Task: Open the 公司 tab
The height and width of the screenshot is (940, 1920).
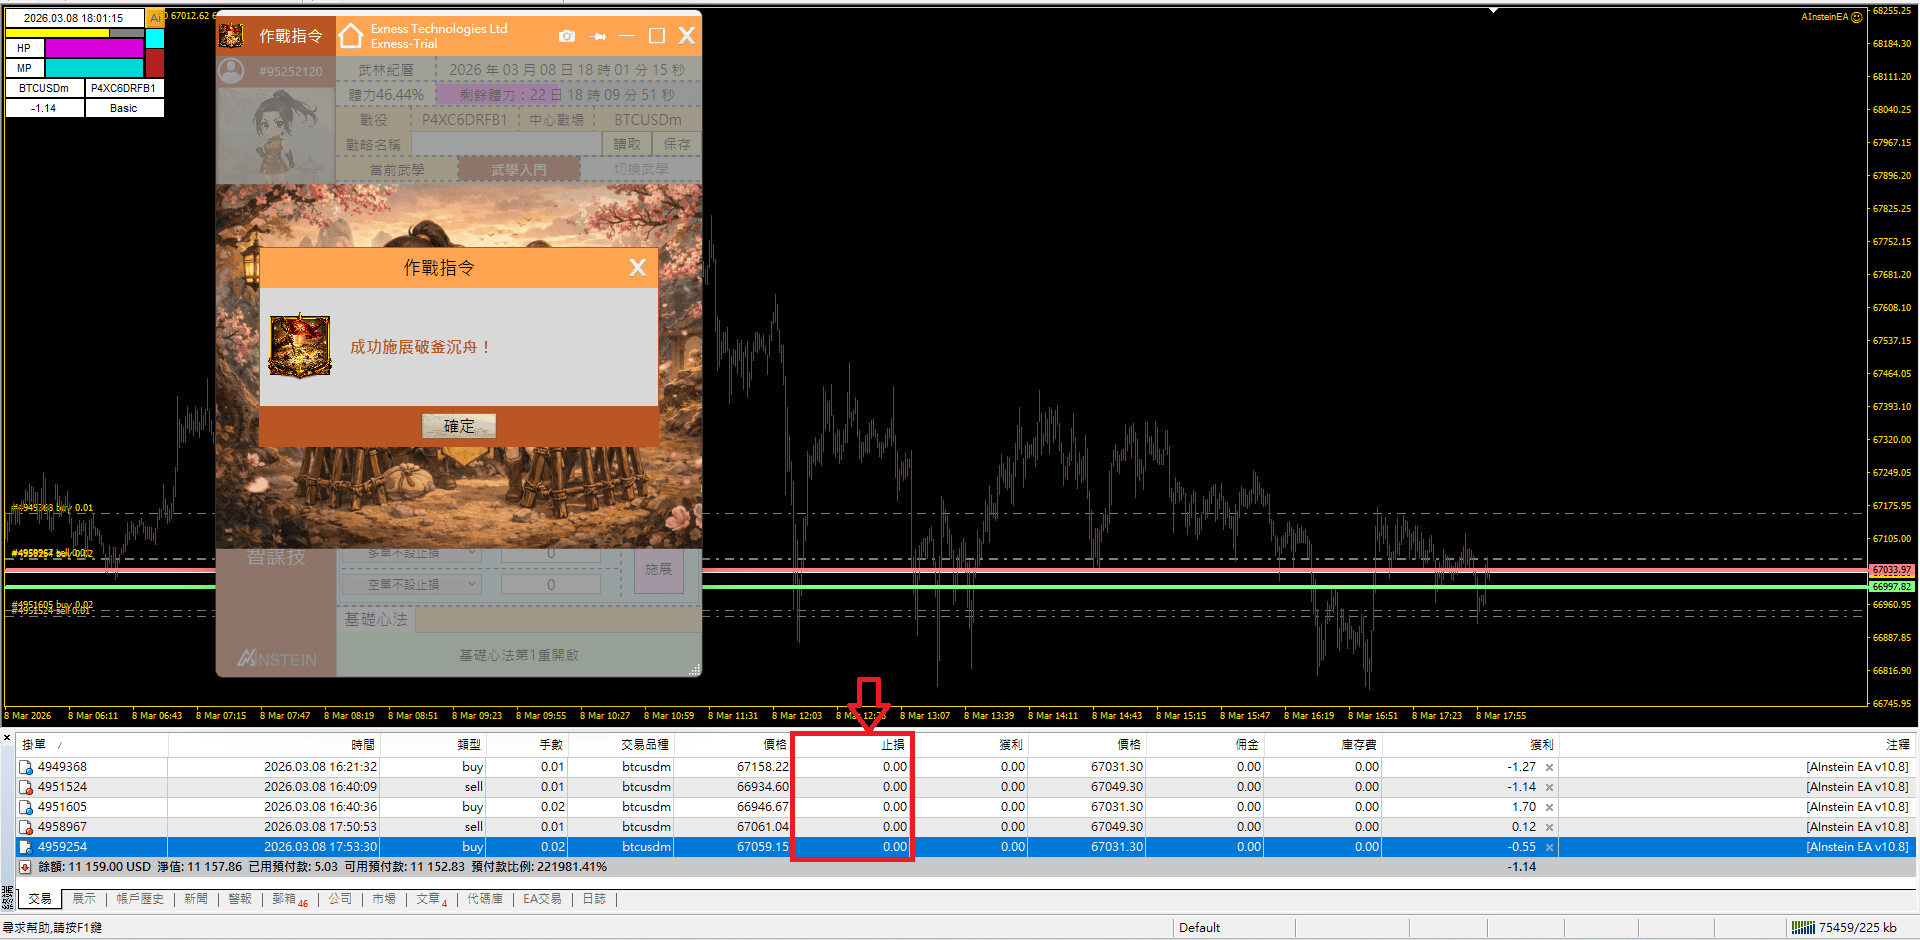Action: 340,899
